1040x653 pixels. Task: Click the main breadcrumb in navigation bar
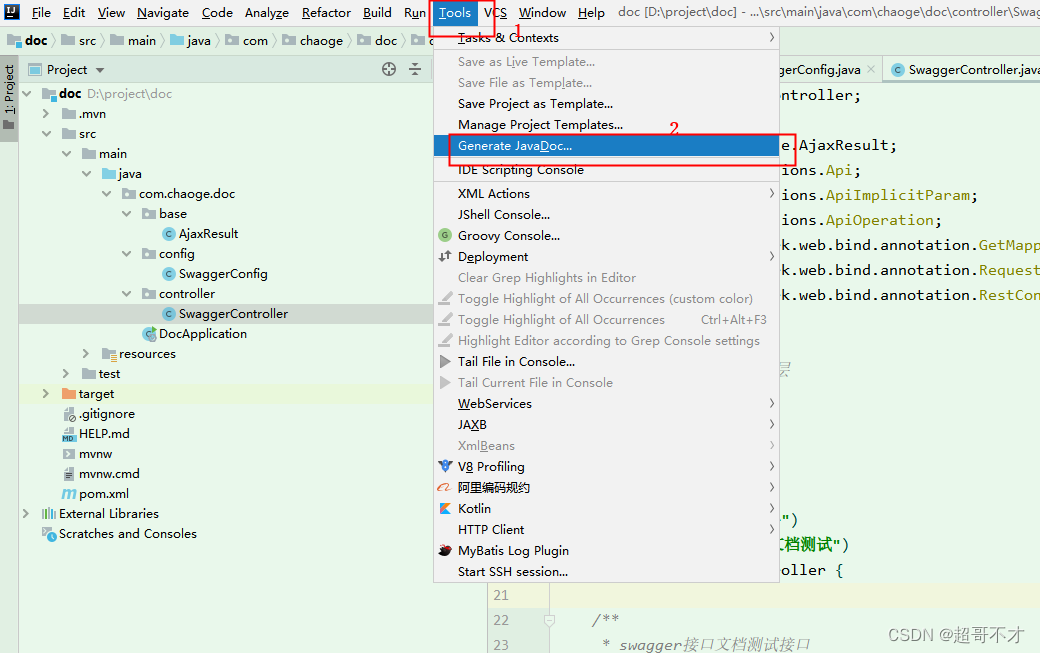coord(133,41)
